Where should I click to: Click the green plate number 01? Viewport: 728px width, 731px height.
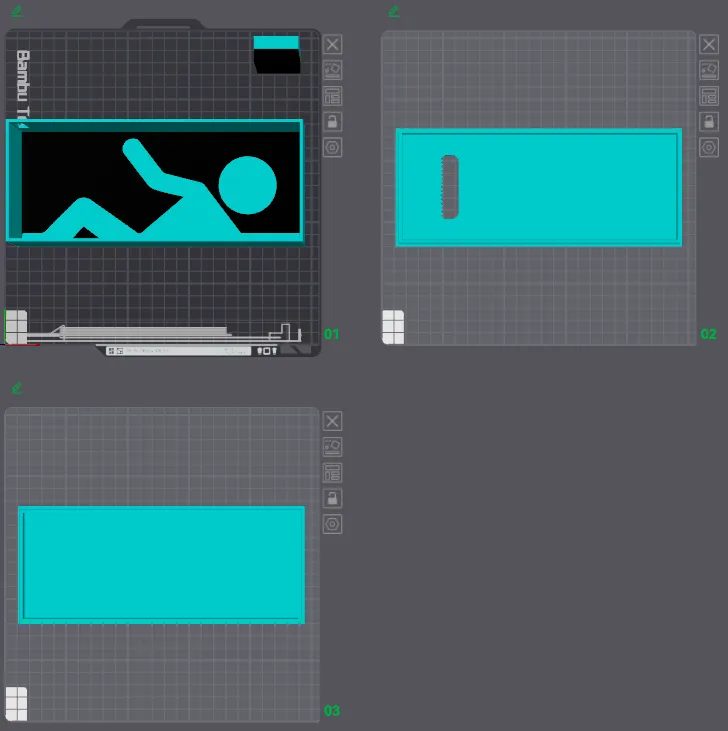pyautogui.click(x=331, y=334)
